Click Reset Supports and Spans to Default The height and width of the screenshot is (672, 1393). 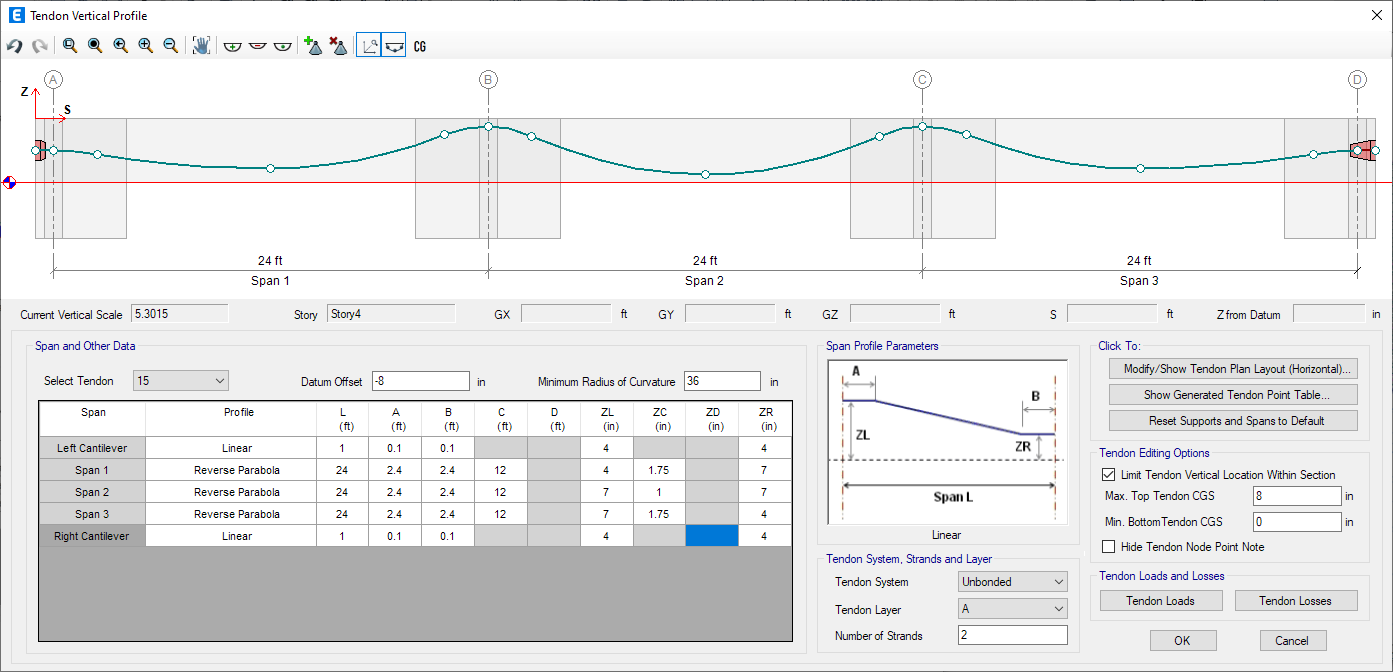pos(1233,421)
